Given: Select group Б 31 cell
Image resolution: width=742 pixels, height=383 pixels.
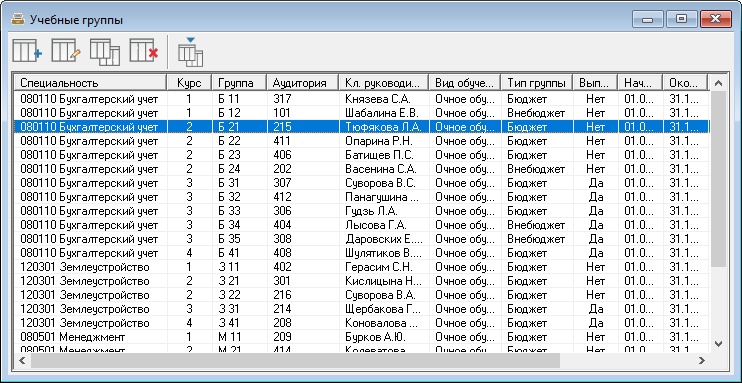Looking at the screenshot, I should pos(239,183).
